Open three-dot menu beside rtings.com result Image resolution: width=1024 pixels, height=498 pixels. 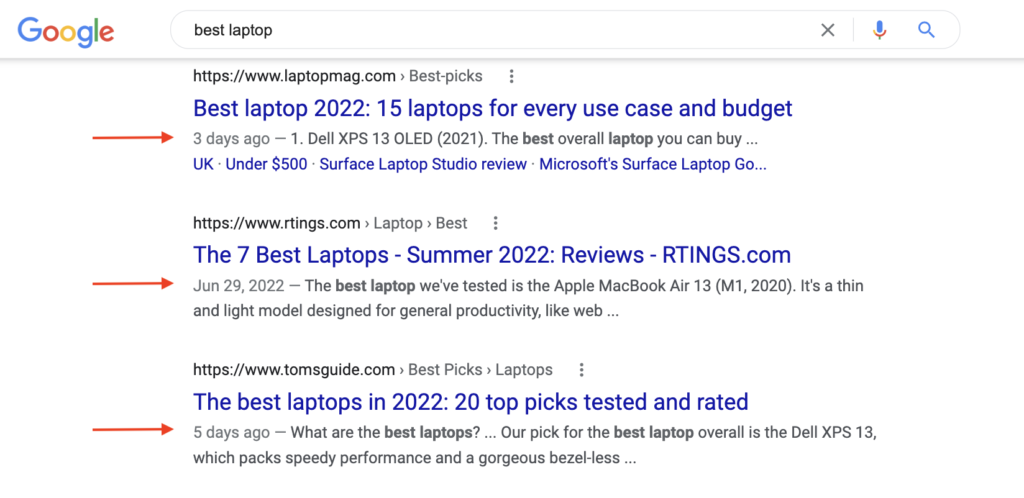click(496, 224)
